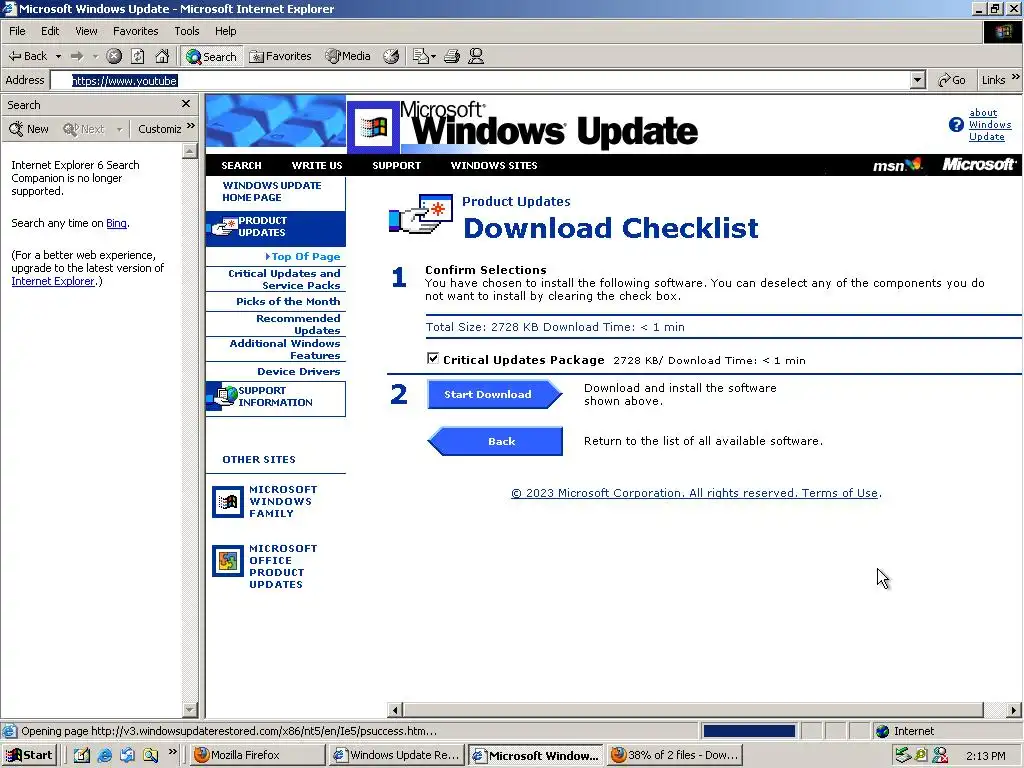The width and height of the screenshot is (1024, 768).
Task: Open the Next dropdown arrow in the Search panel
Action: click(x=120, y=130)
